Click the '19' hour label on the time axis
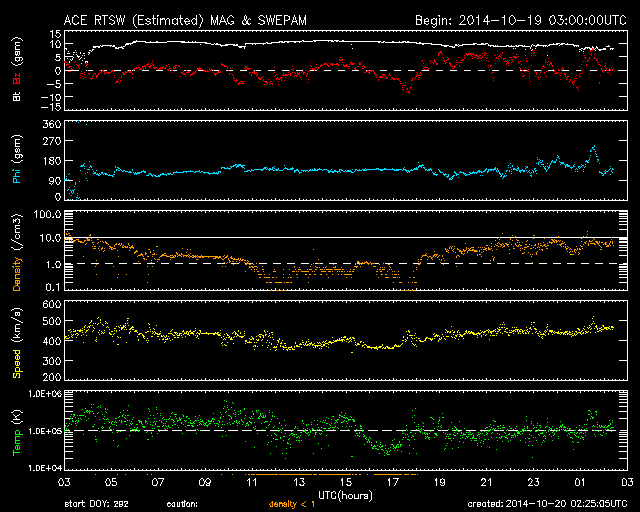The height and width of the screenshot is (512, 640). click(440, 482)
